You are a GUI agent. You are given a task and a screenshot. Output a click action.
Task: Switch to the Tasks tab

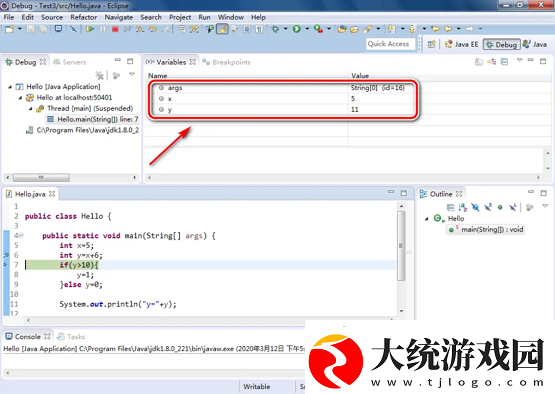71,337
